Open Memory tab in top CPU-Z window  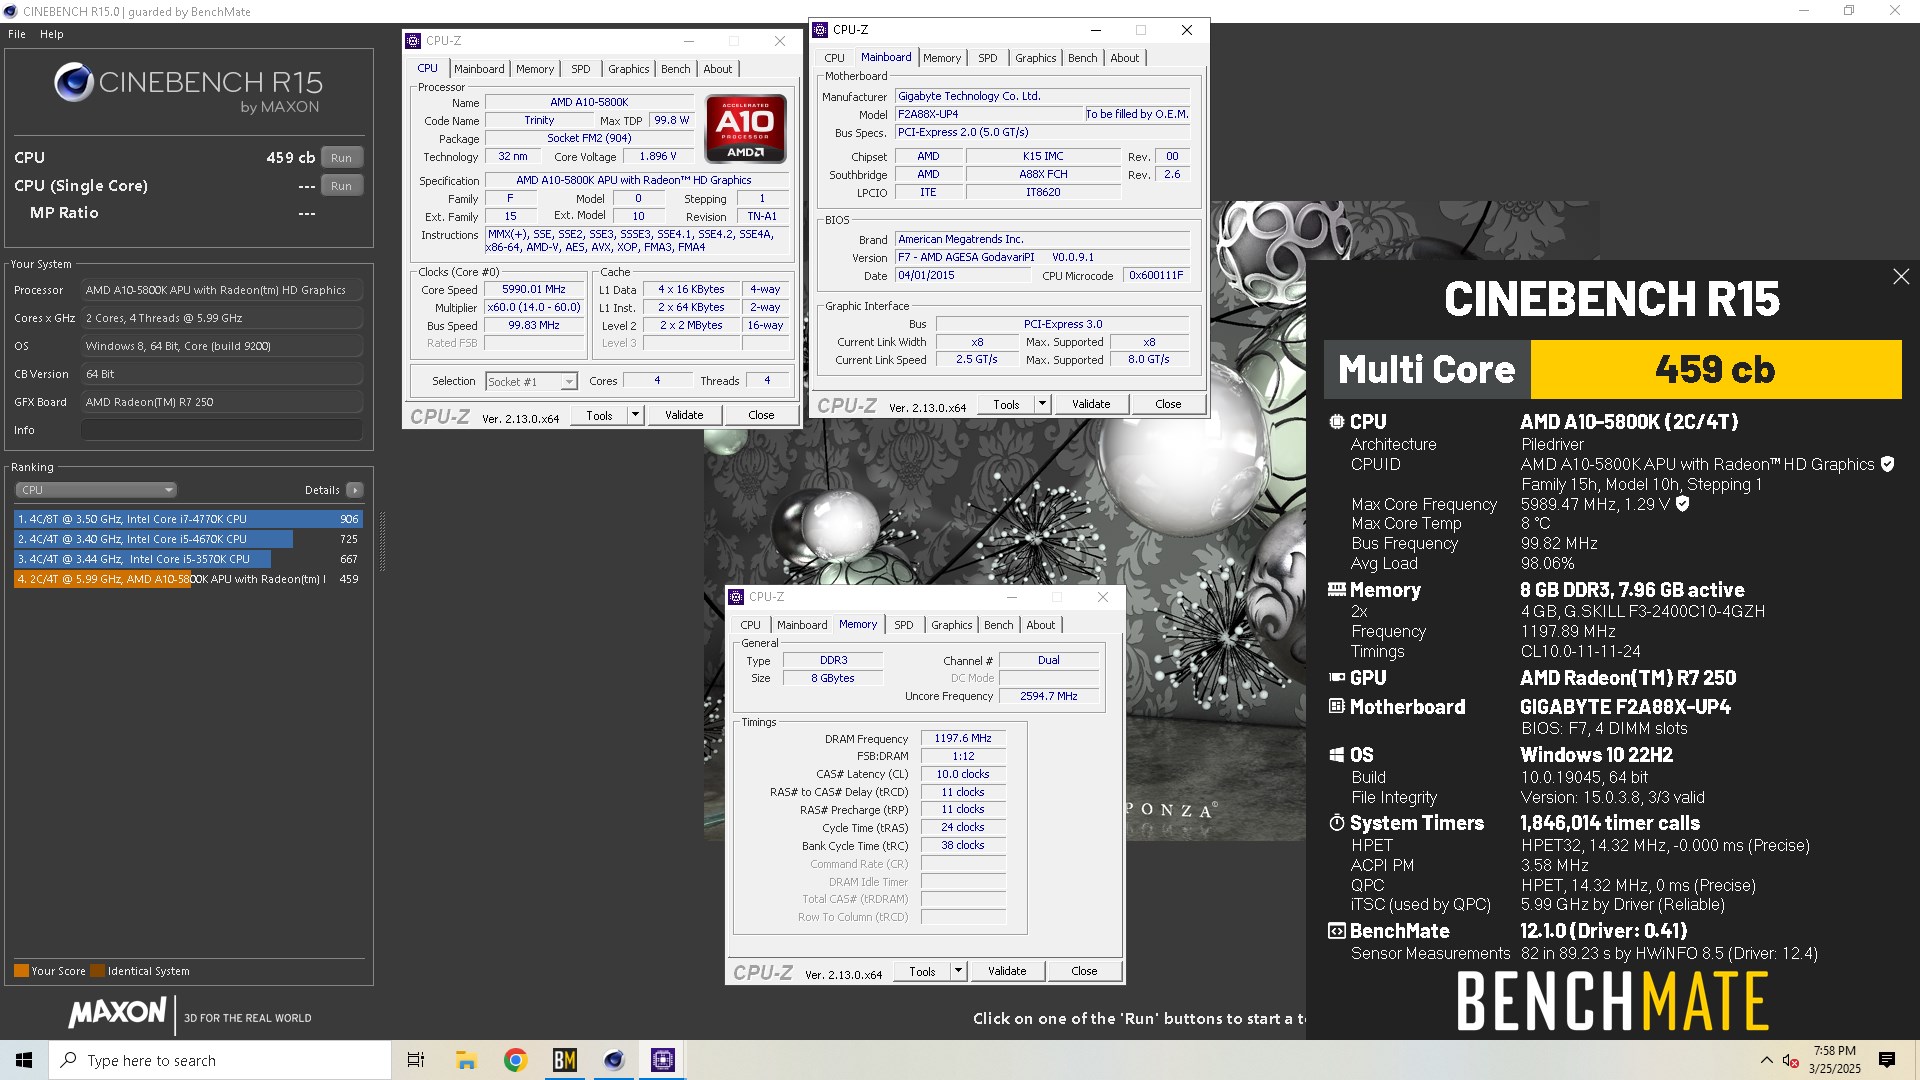(x=942, y=58)
